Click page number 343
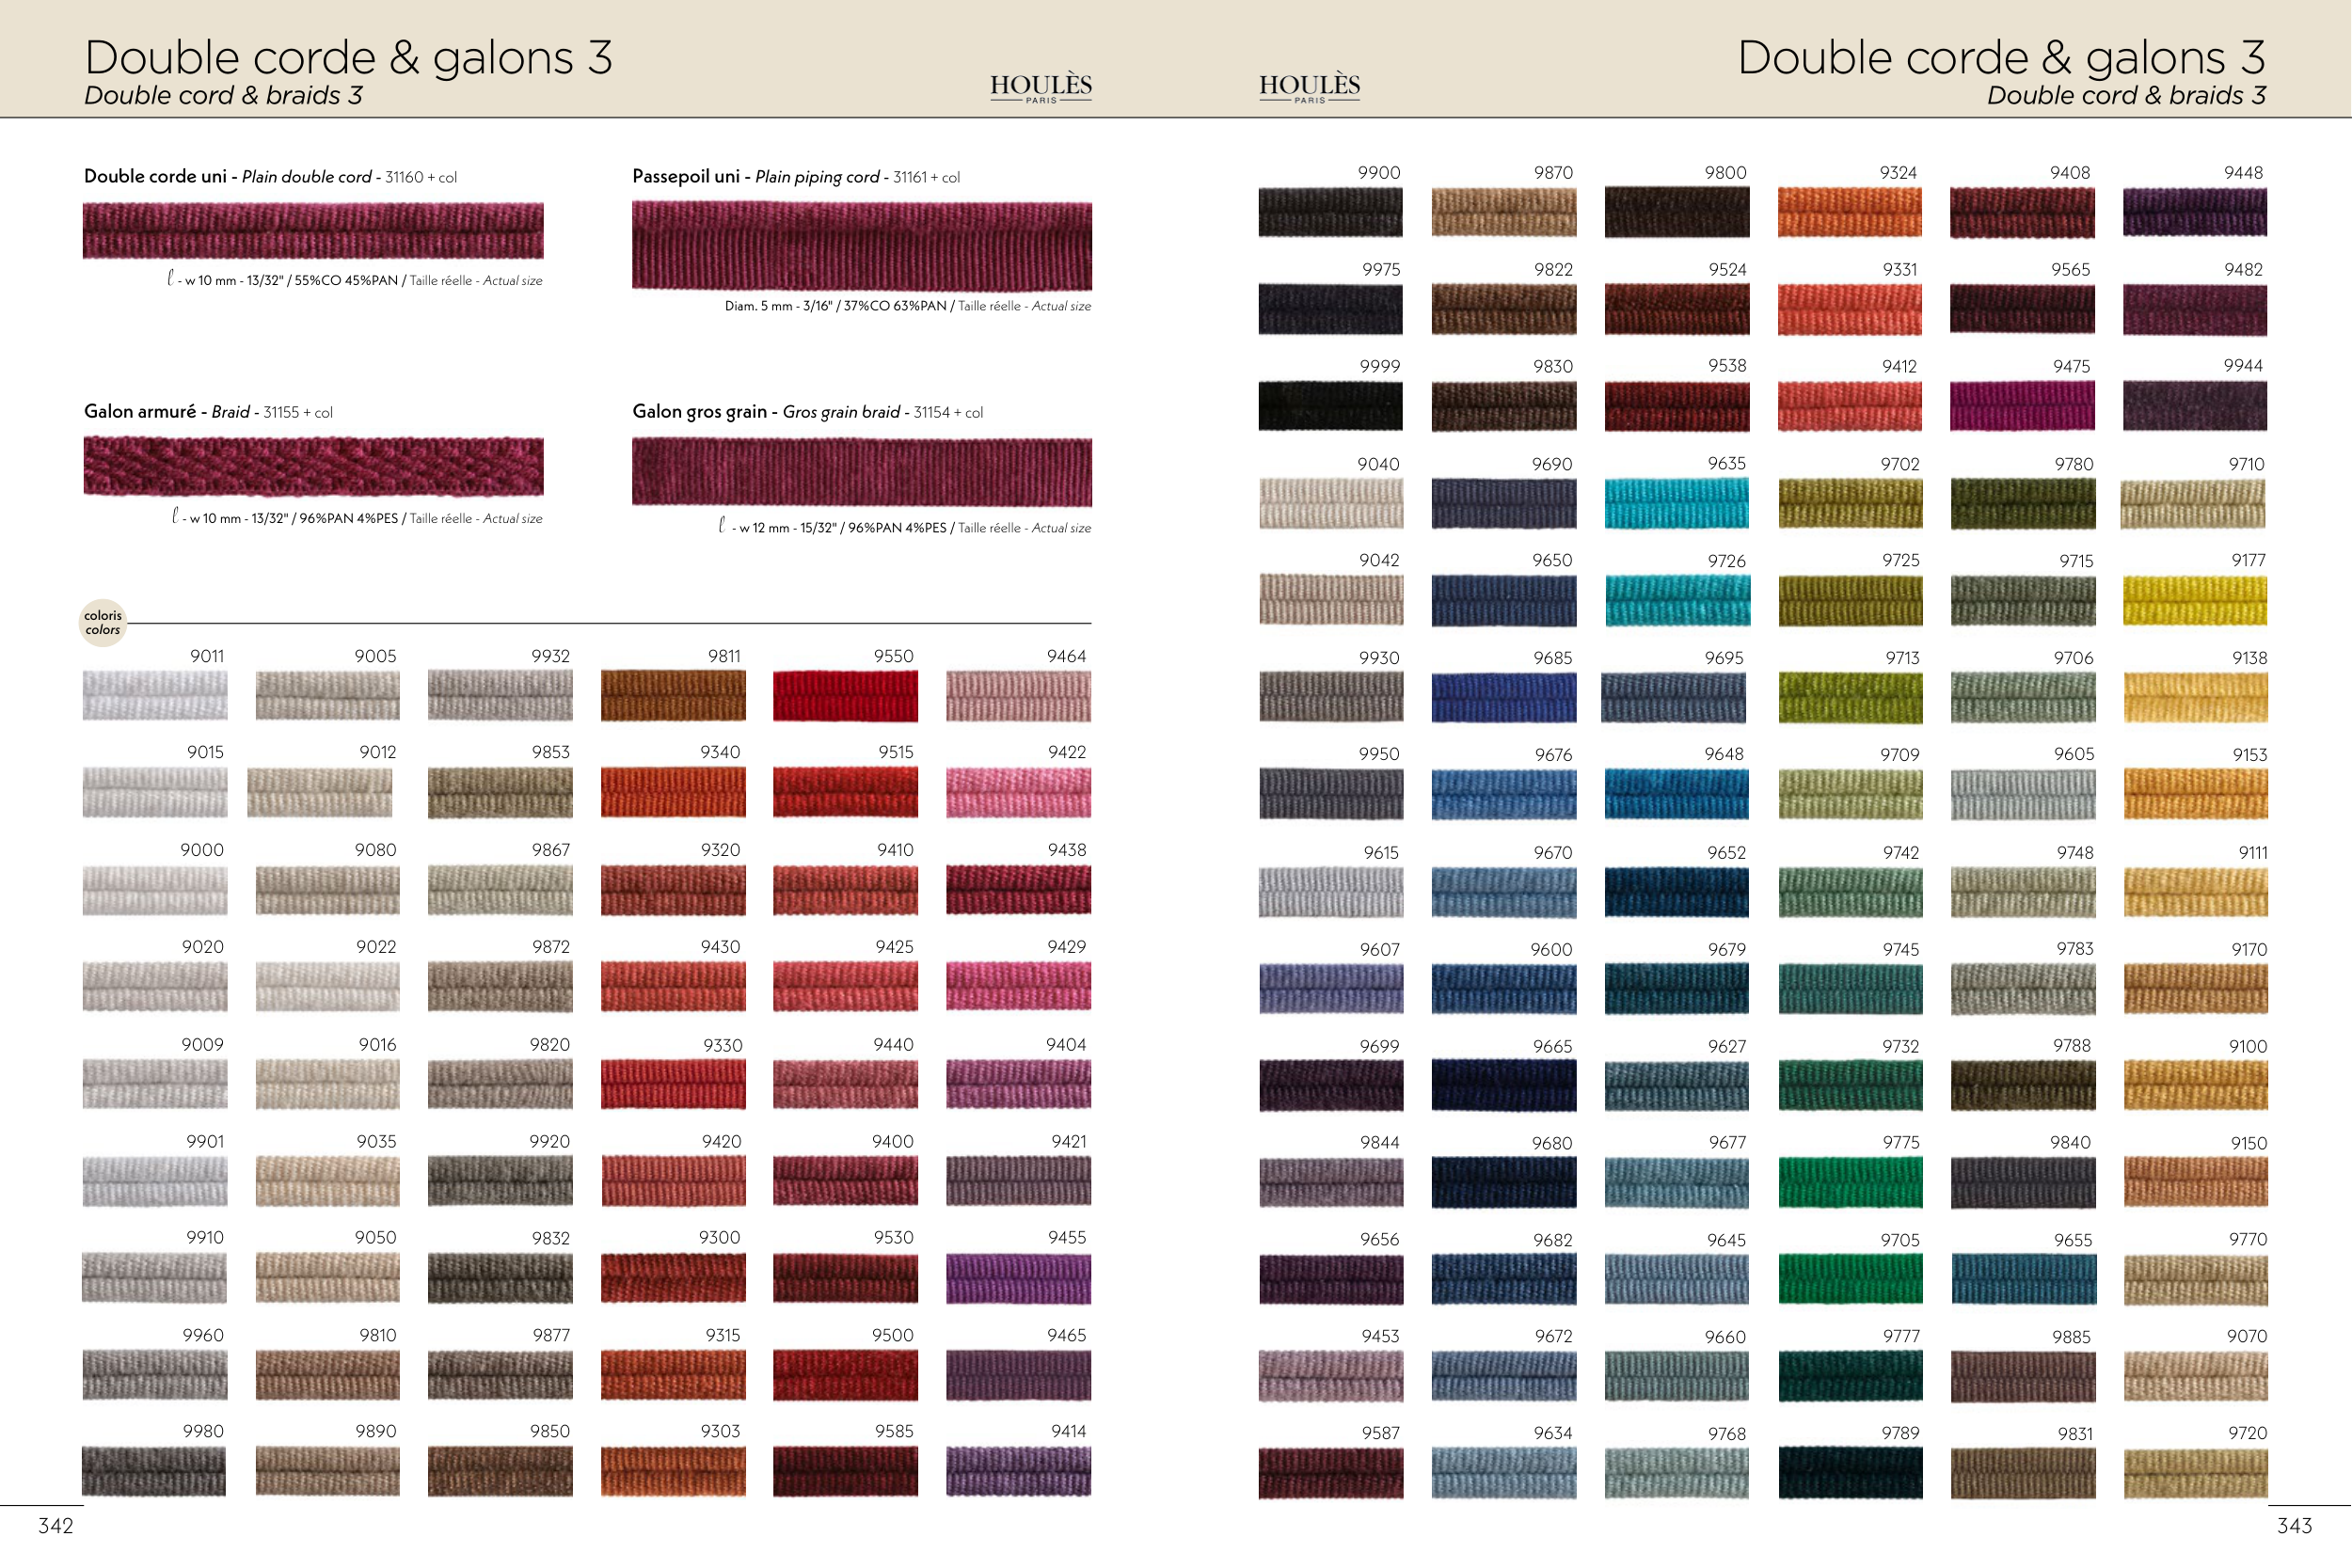2352x1568 pixels. (x=2294, y=1525)
